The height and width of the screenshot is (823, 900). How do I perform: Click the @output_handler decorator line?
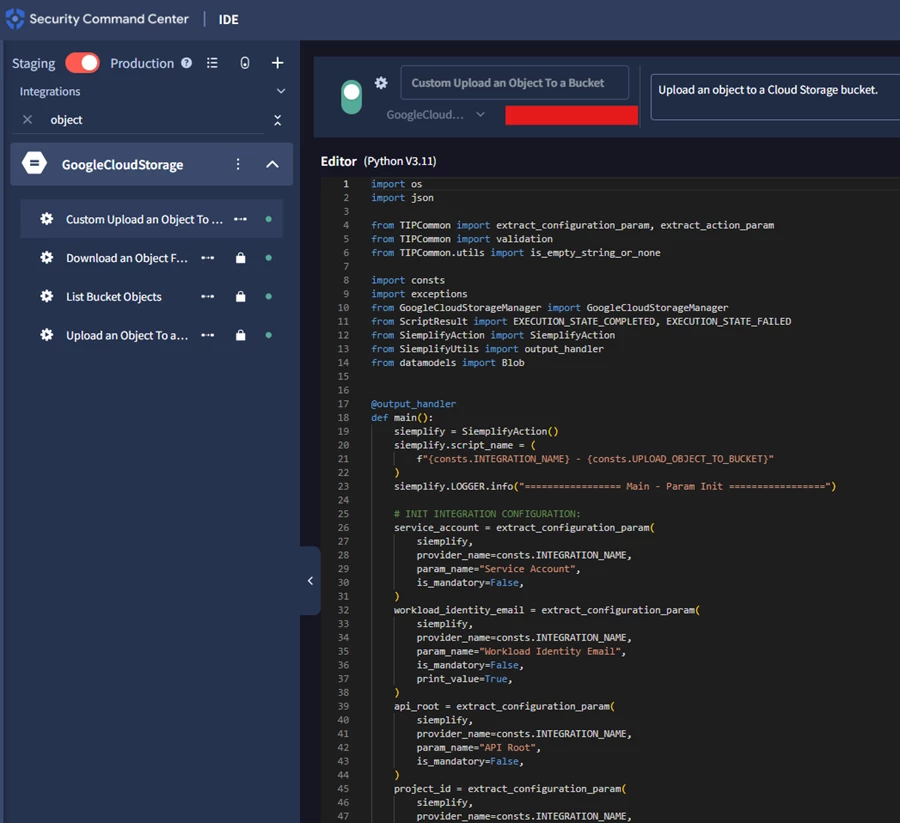coord(413,404)
